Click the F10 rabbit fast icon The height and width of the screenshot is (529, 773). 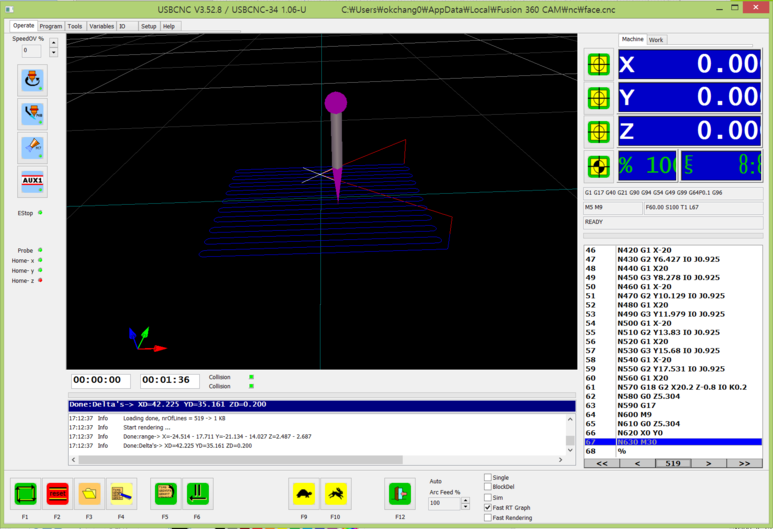click(x=336, y=494)
